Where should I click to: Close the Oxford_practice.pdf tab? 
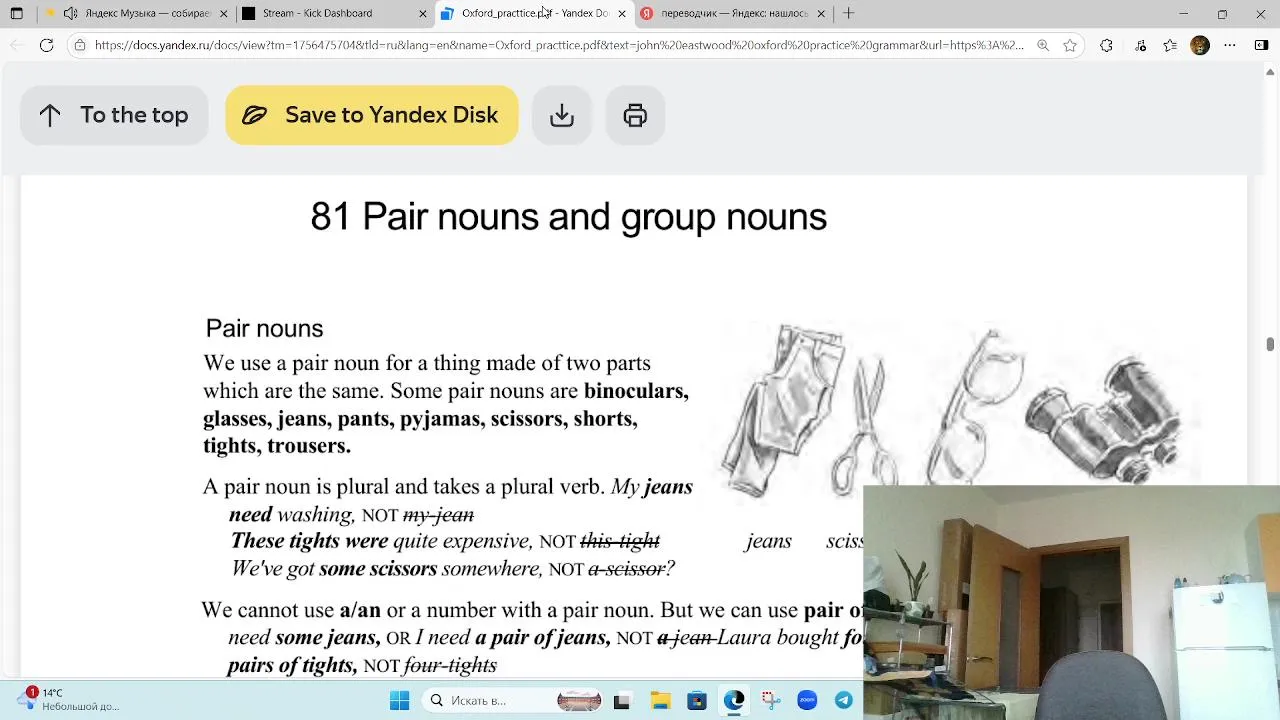point(621,13)
